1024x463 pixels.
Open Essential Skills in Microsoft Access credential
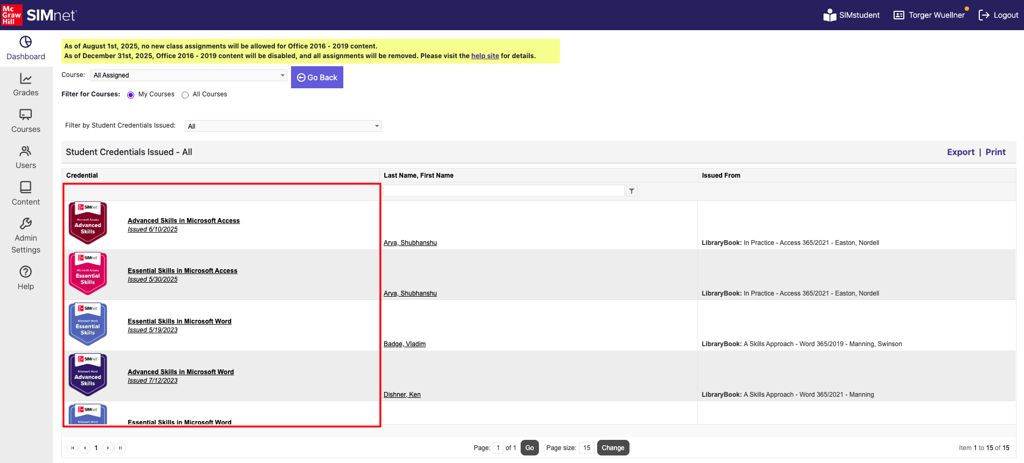click(182, 270)
